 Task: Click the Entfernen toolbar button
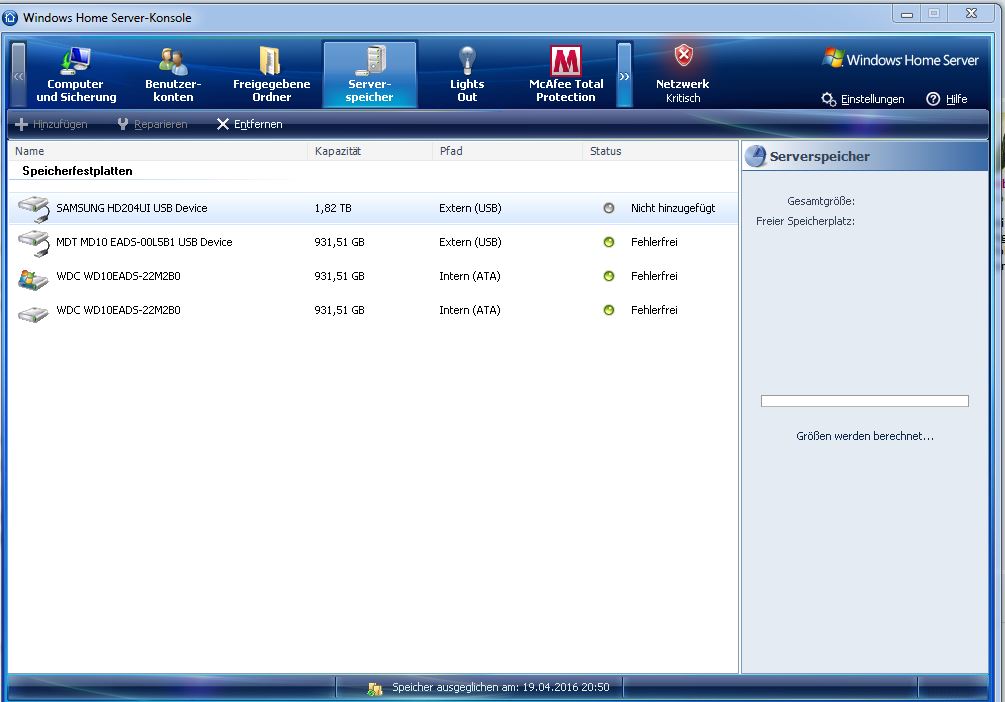(249, 124)
